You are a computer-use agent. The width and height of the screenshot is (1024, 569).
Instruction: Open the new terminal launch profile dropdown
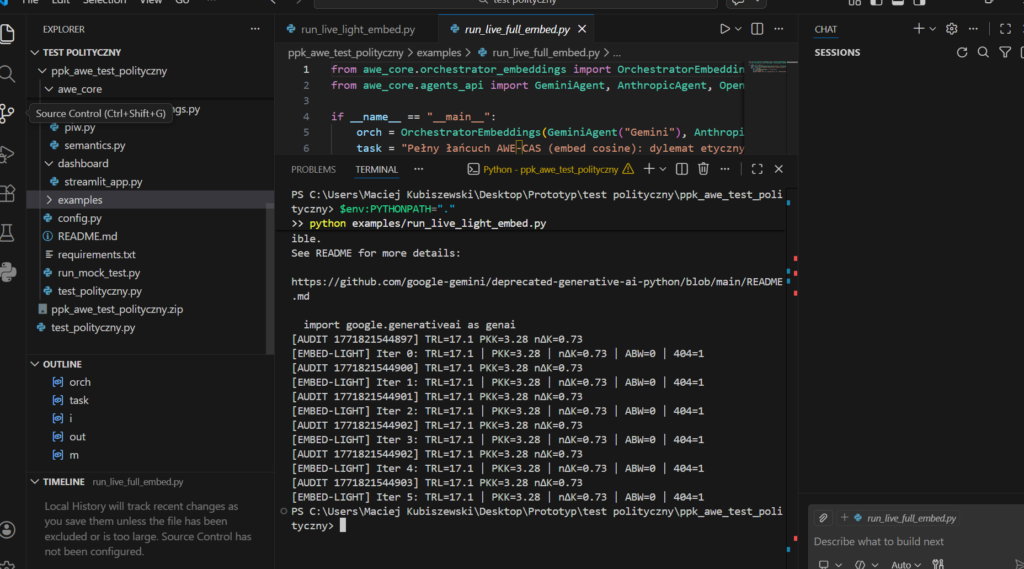665,169
